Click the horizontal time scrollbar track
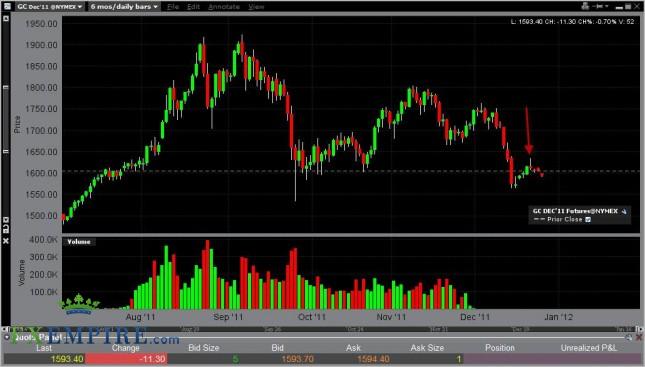 coord(322,329)
